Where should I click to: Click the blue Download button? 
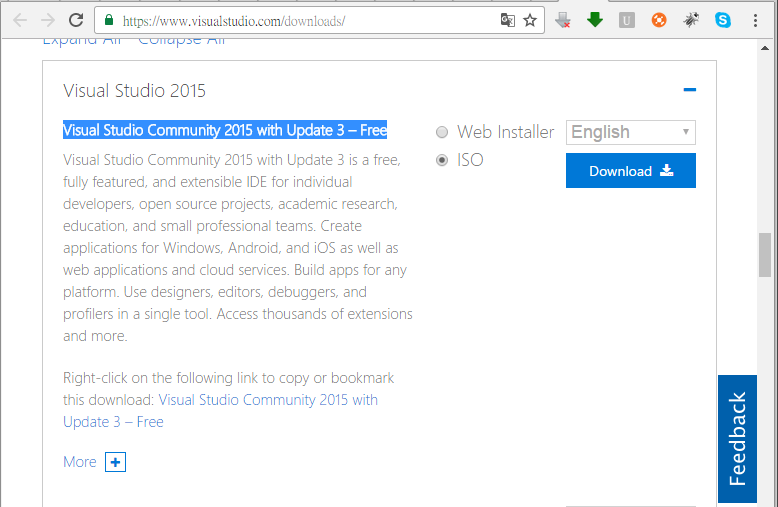point(631,171)
